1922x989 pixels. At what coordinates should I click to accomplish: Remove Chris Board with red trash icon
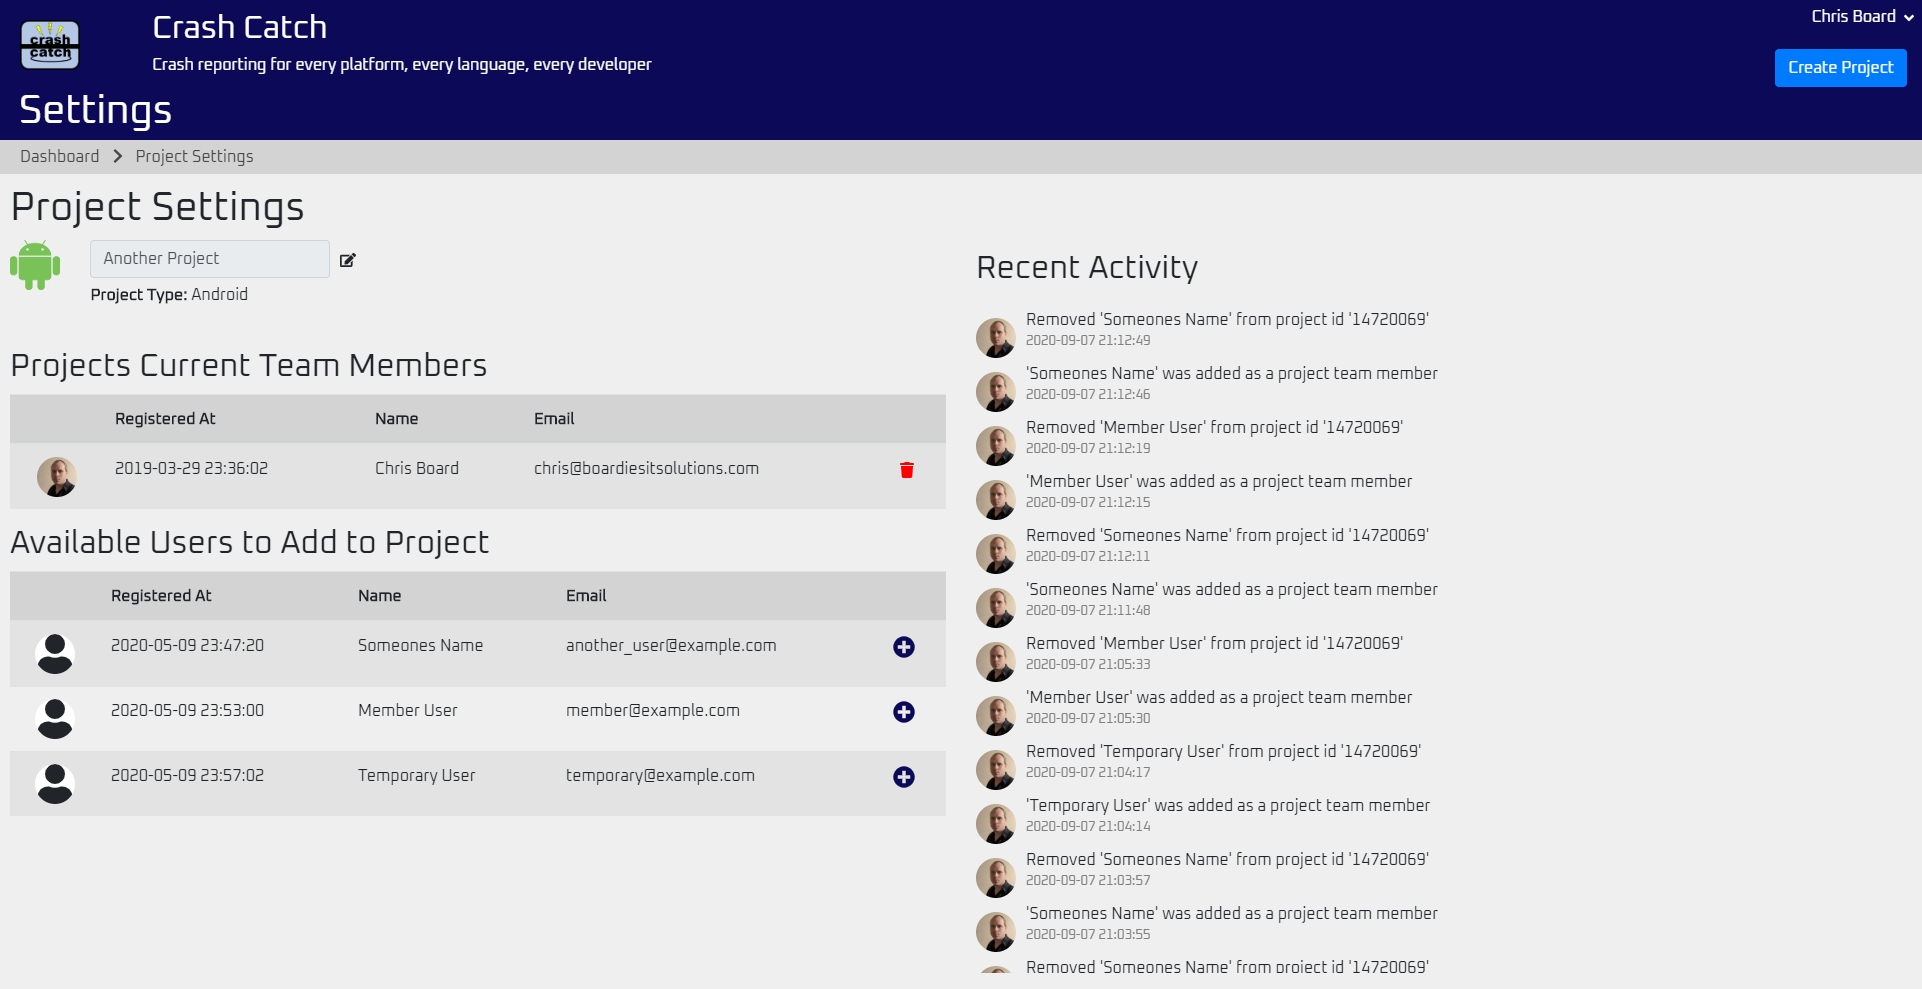click(x=906, y=470)
